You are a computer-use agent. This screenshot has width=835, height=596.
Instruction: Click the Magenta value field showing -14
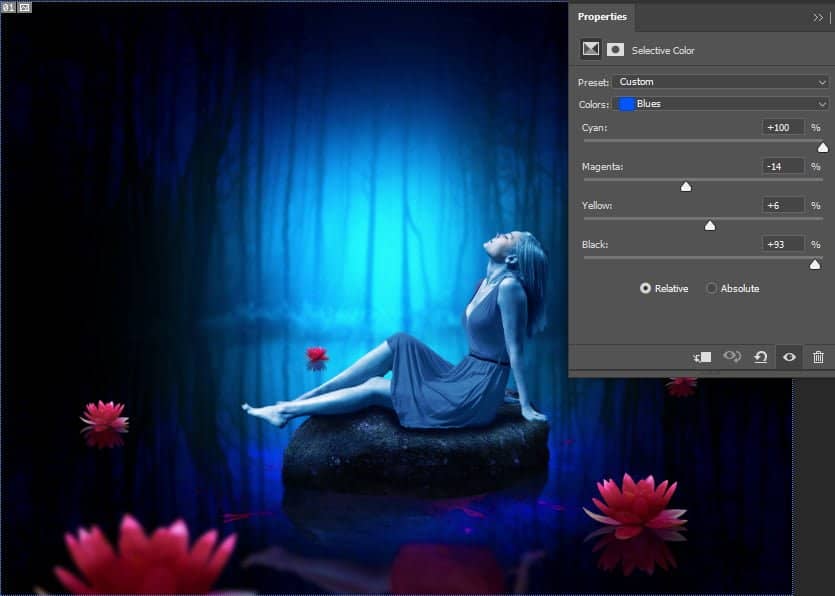click(783, 166)
